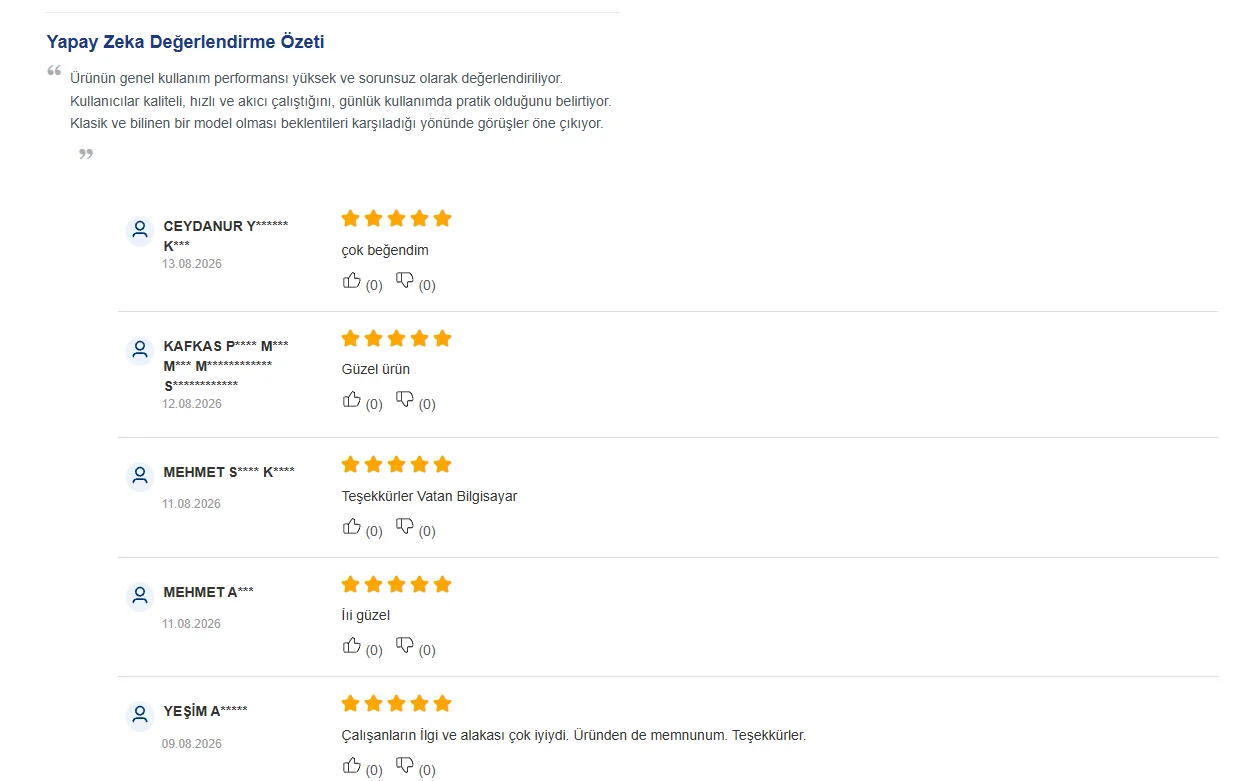This screenshot has height=781, width=1248.
Task: Dislike YEŞİM's review about helpful staff
Action: coord(405,766)
